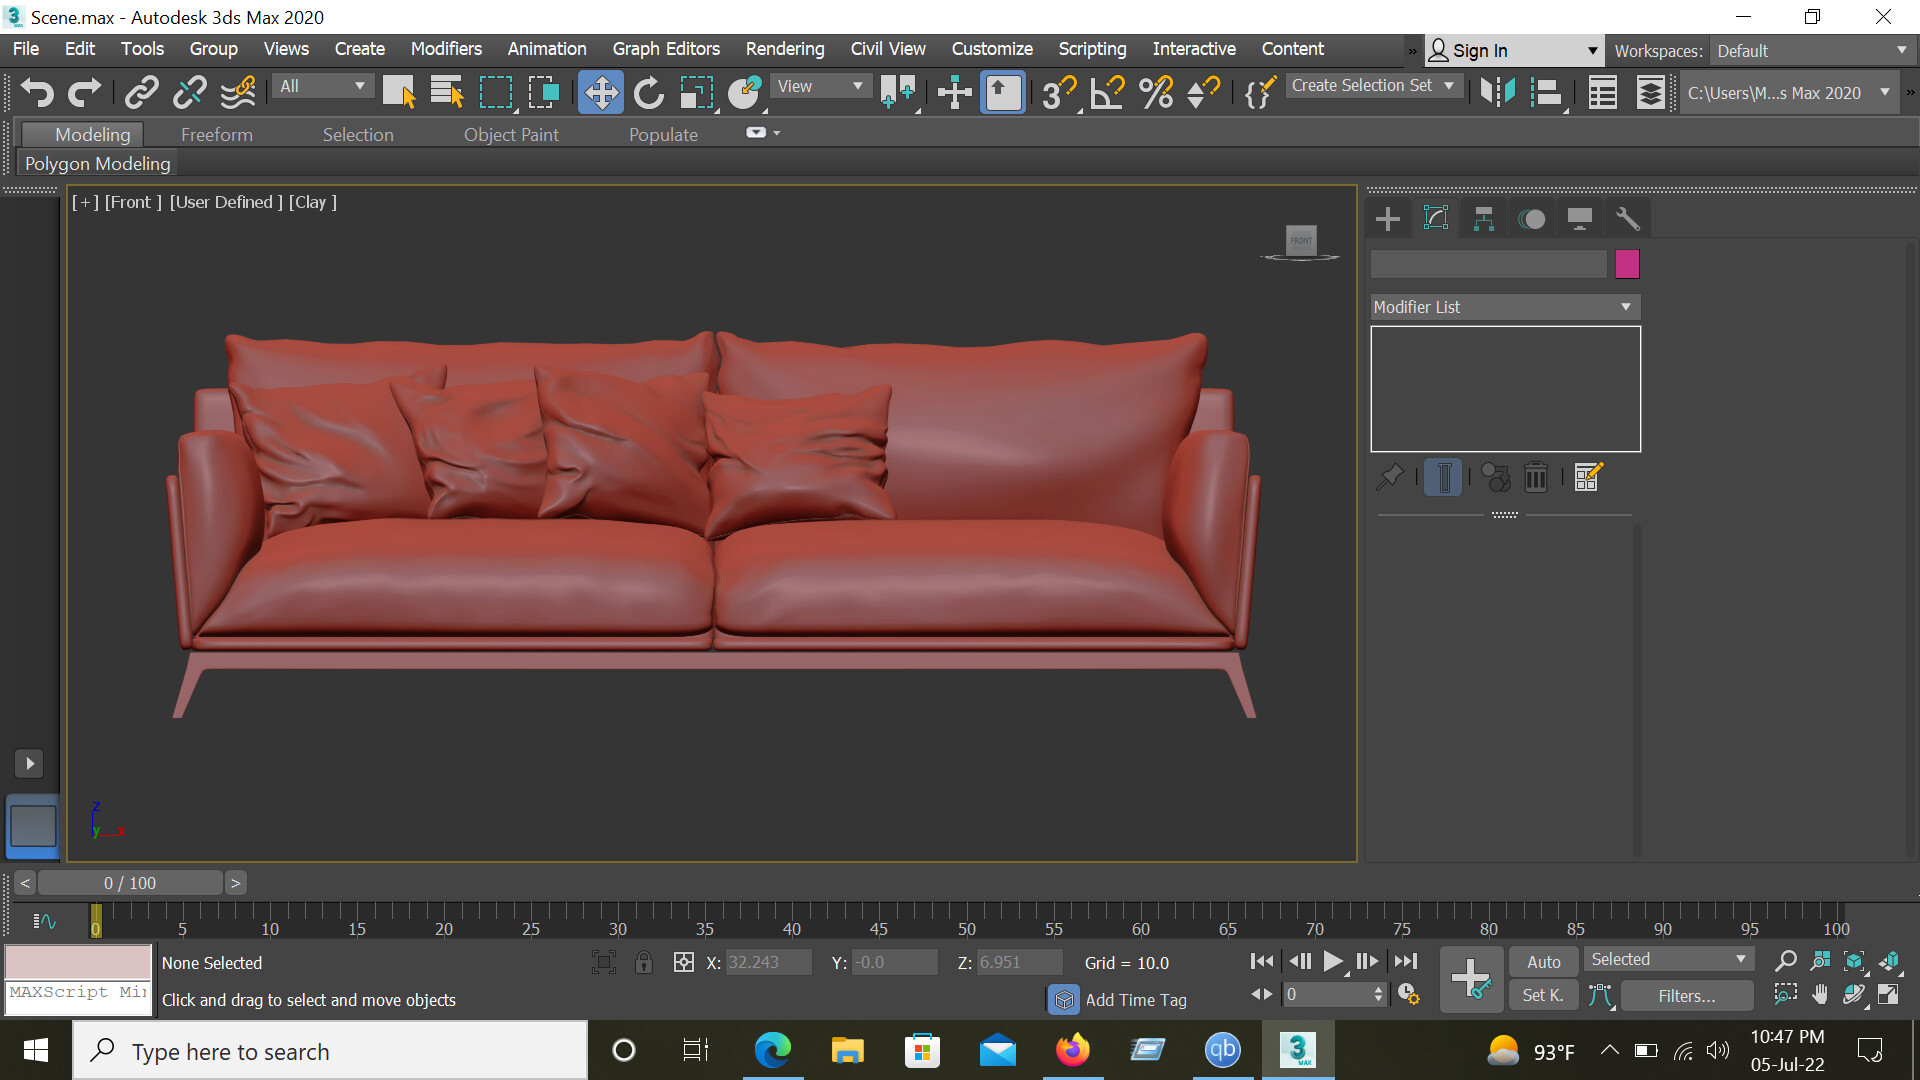The image size is (1920, 1080).
Task: Select the Move tool
Action: tap(600, 92)
